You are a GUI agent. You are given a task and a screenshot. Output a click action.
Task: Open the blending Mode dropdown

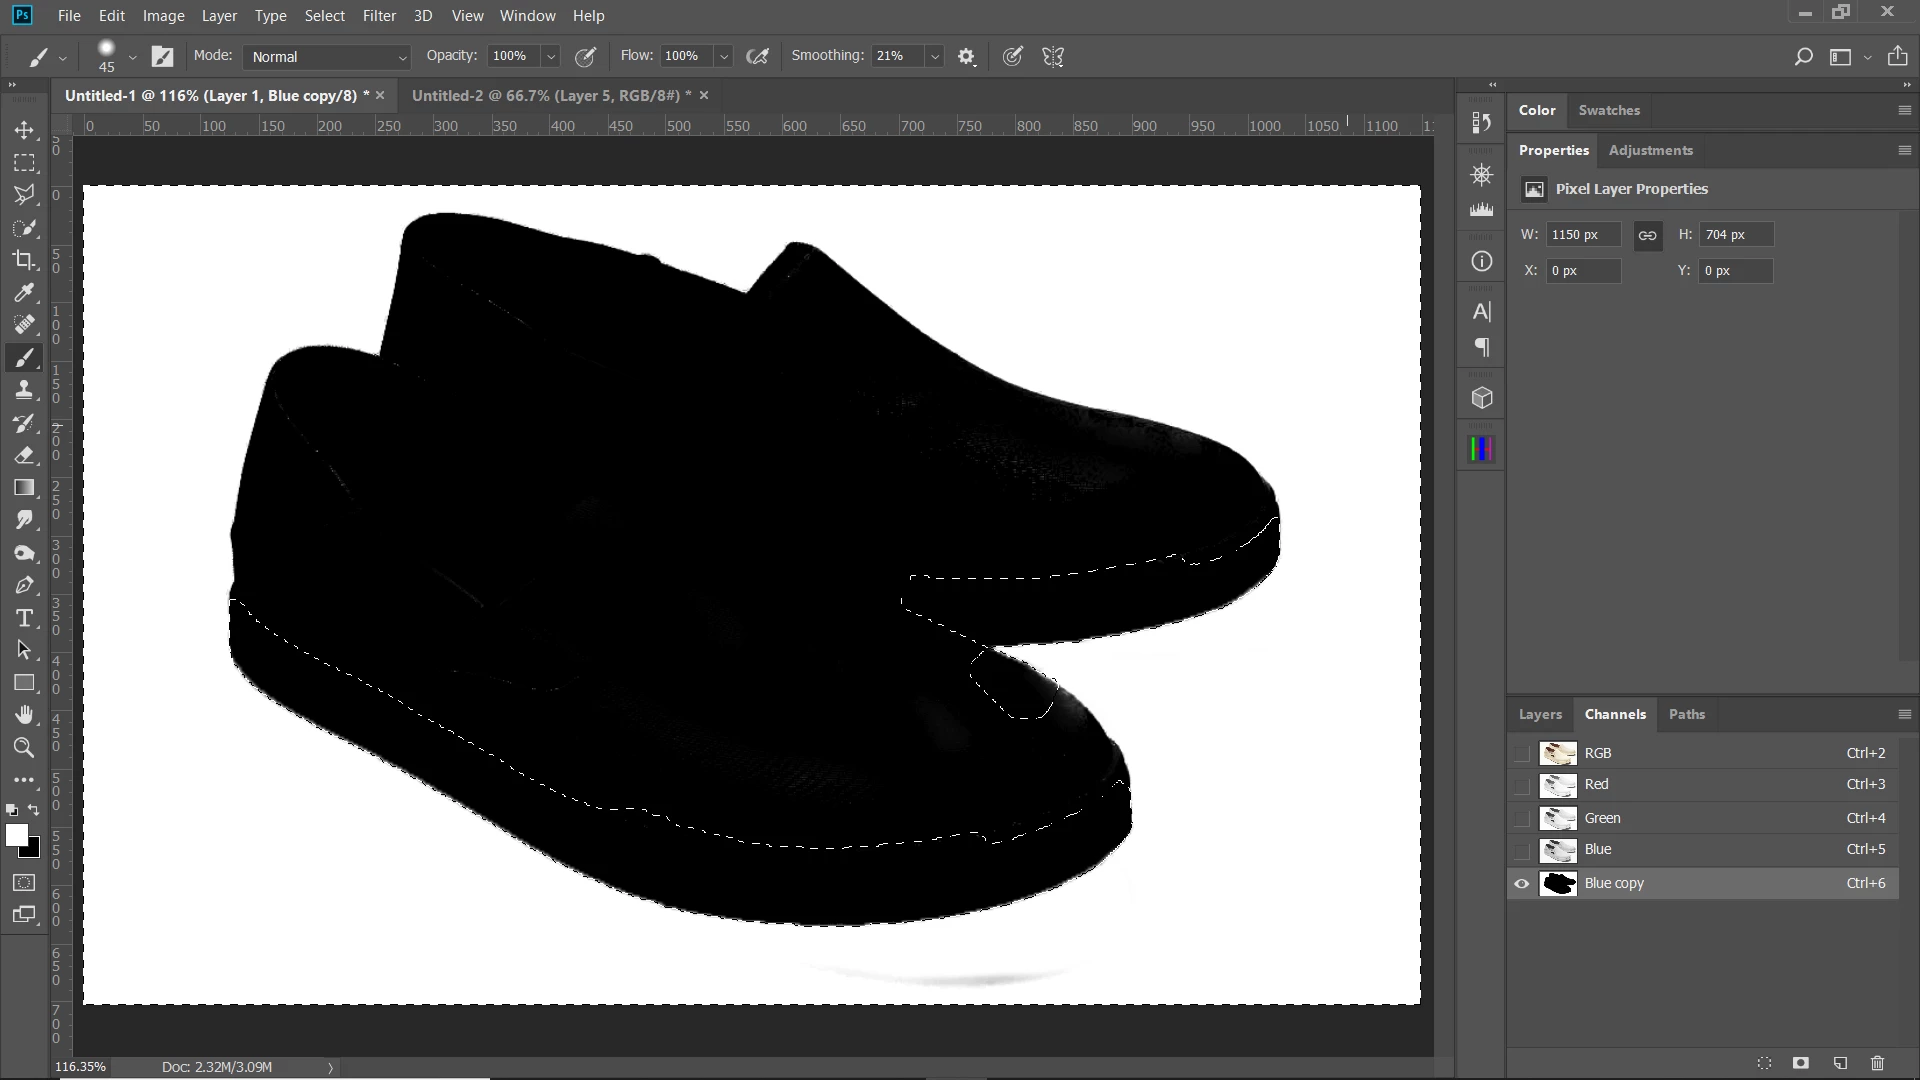327,57
